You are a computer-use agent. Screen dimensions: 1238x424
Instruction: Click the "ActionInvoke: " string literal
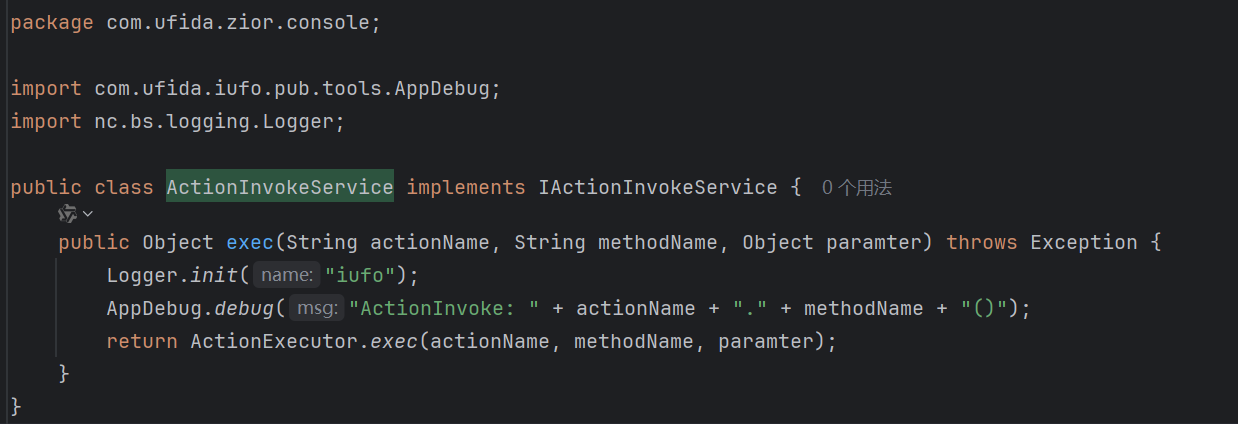point(443,308)
